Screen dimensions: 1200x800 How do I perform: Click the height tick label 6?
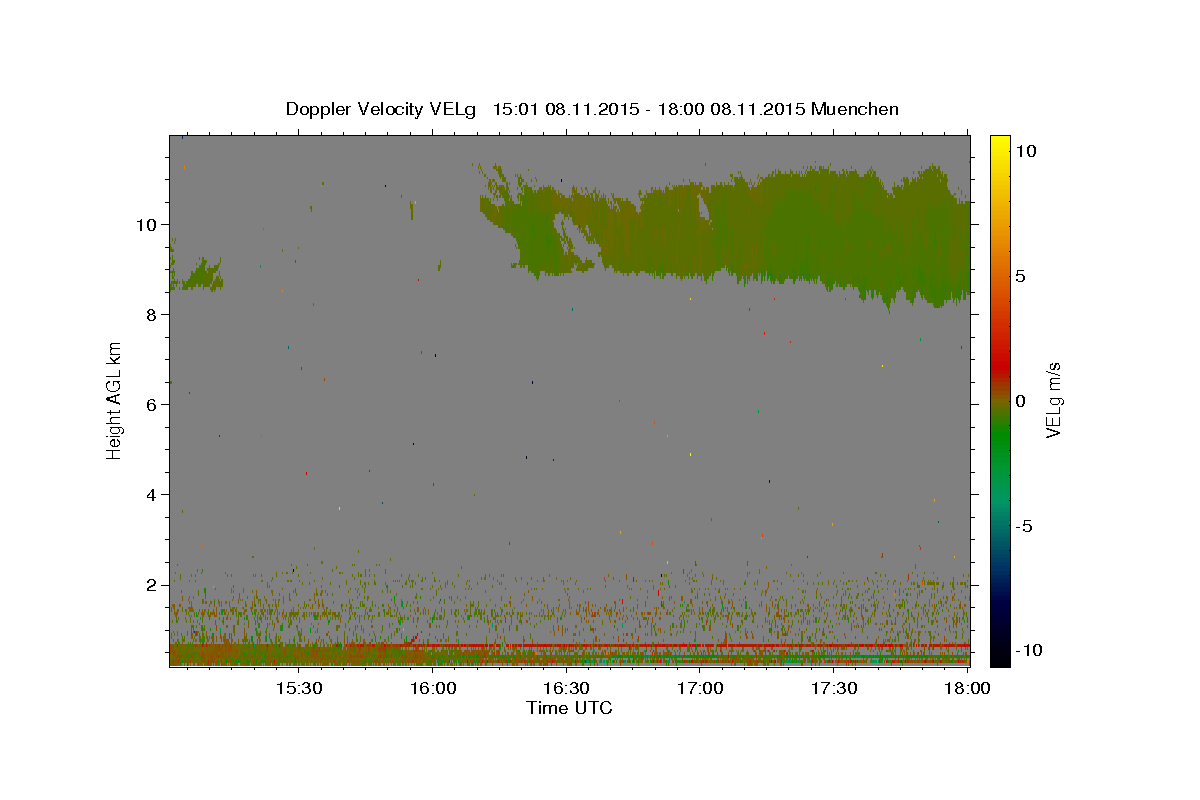point(153,405)
